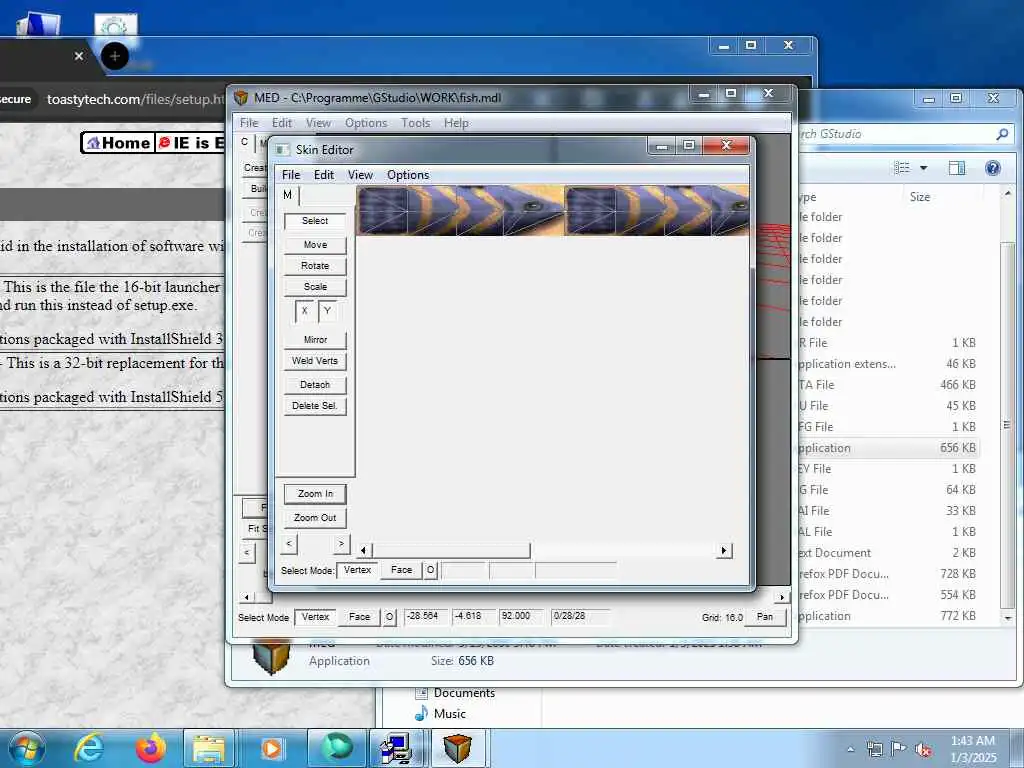Screen dimensions: 1024x768
Task: Click Skin Editor horizontal scroll right arrow
Action: (724, 551)
